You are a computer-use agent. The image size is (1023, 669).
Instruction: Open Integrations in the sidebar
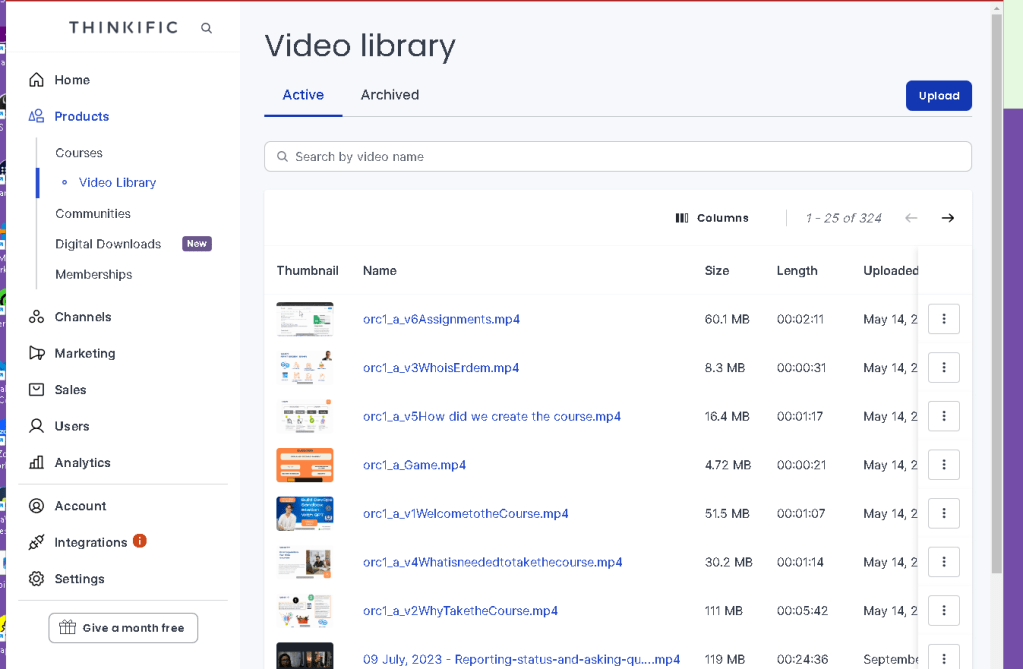point(91,542)
